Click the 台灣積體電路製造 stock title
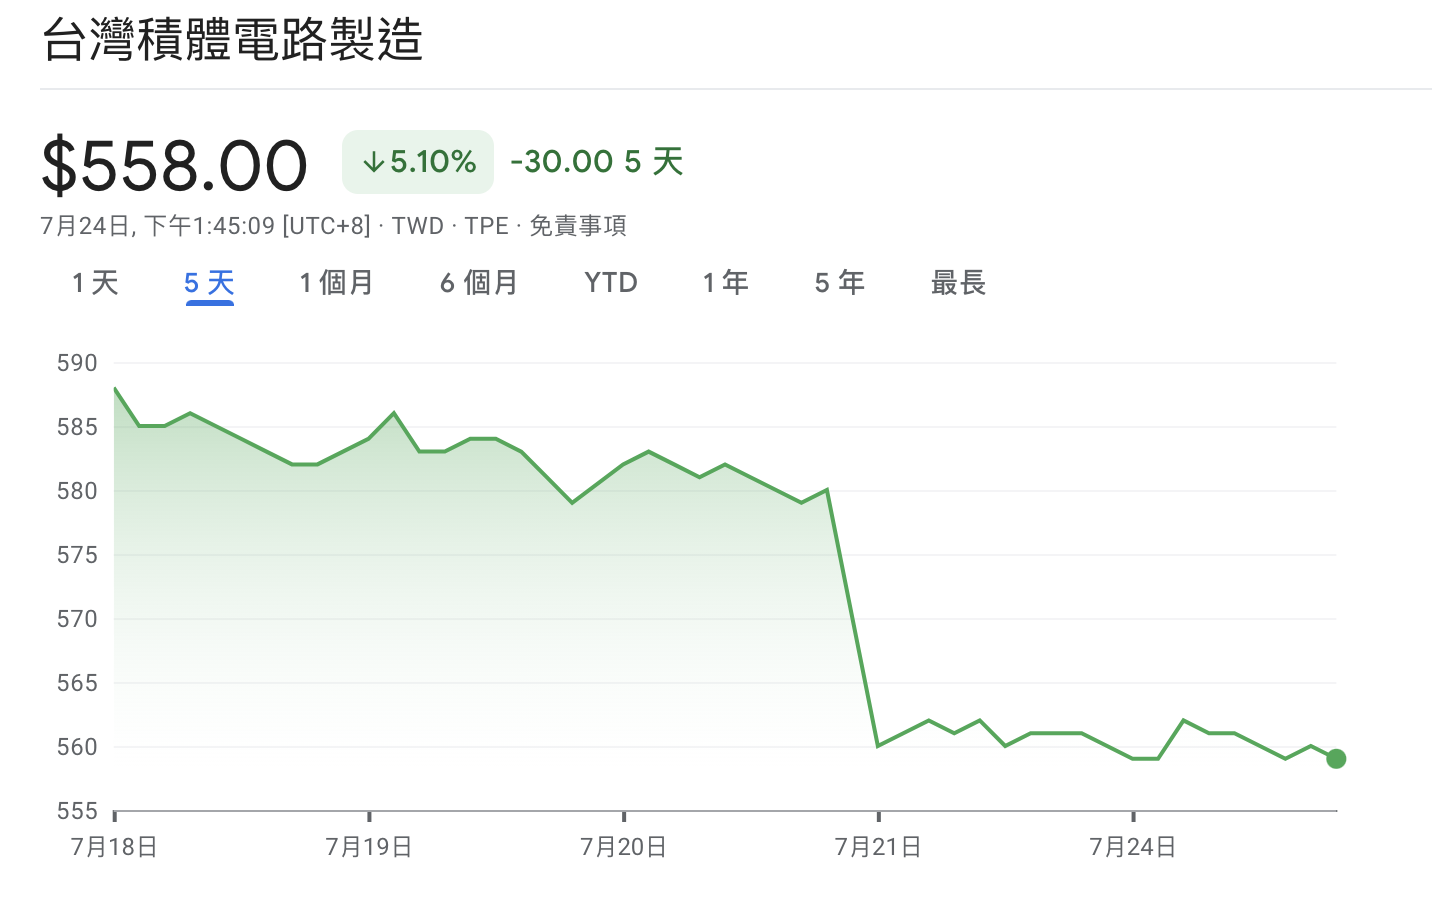The height and width of the screenshot is (900, 1432). point(232,40)
